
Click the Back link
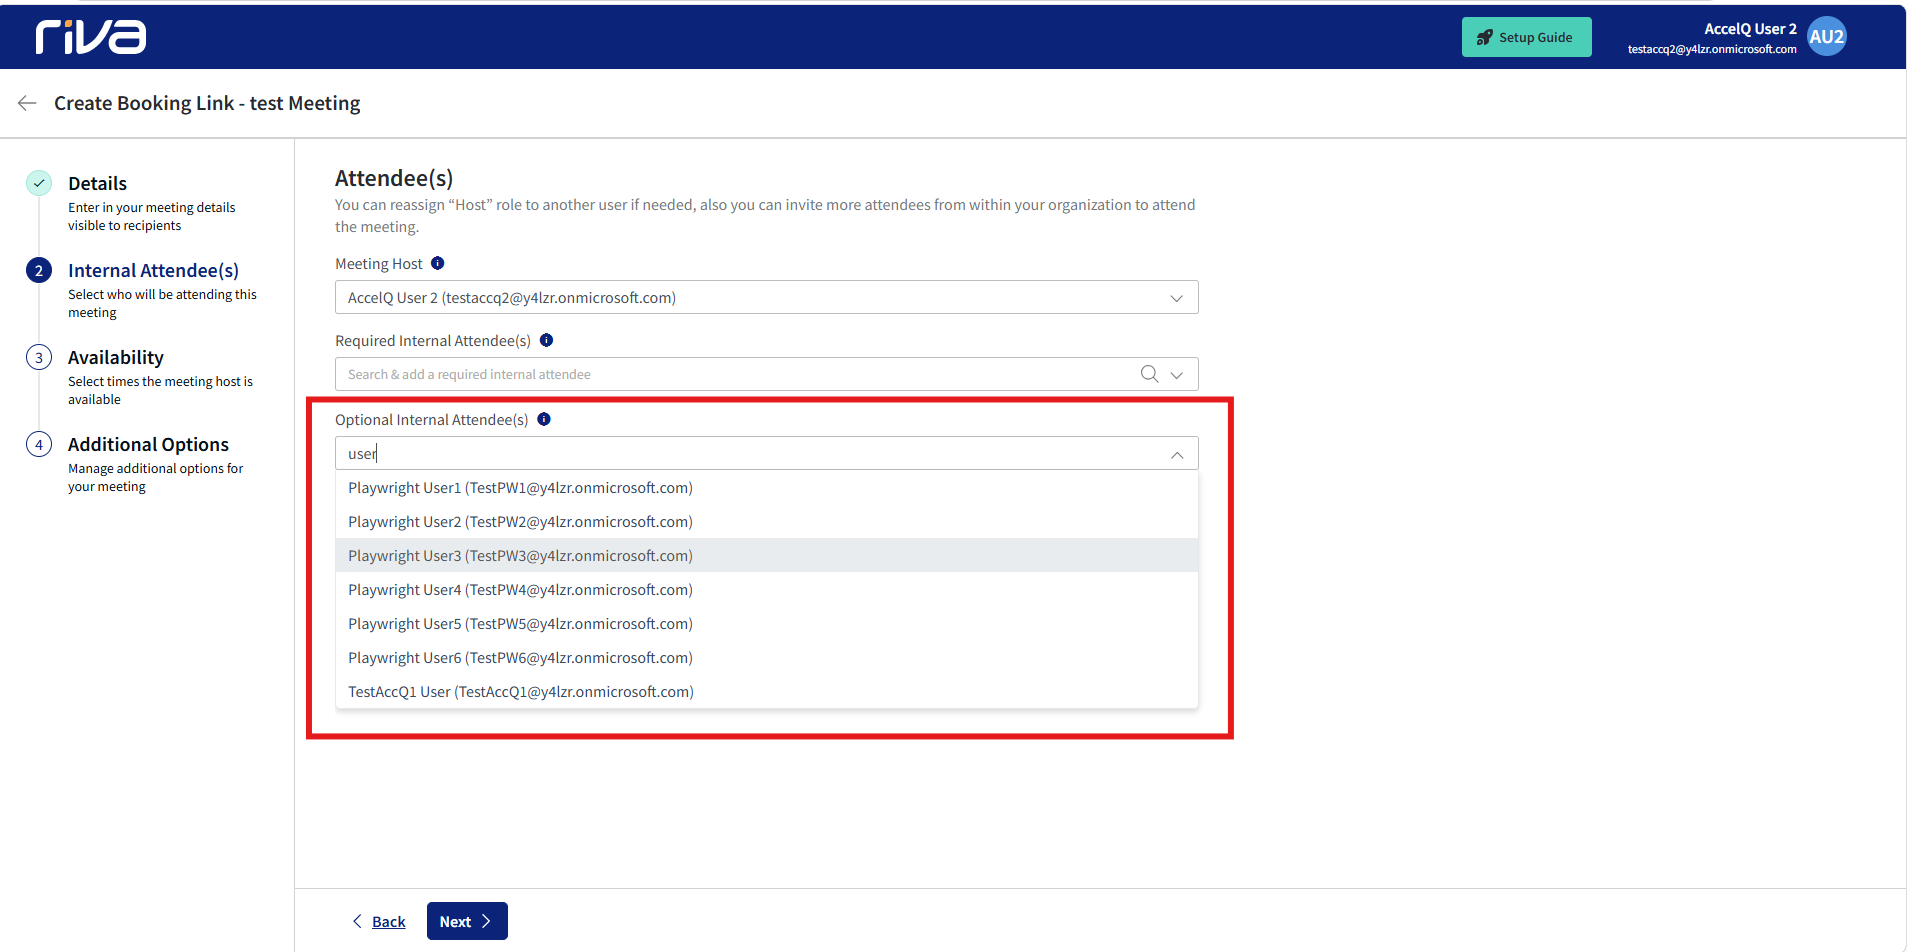(x=388, y=922)
